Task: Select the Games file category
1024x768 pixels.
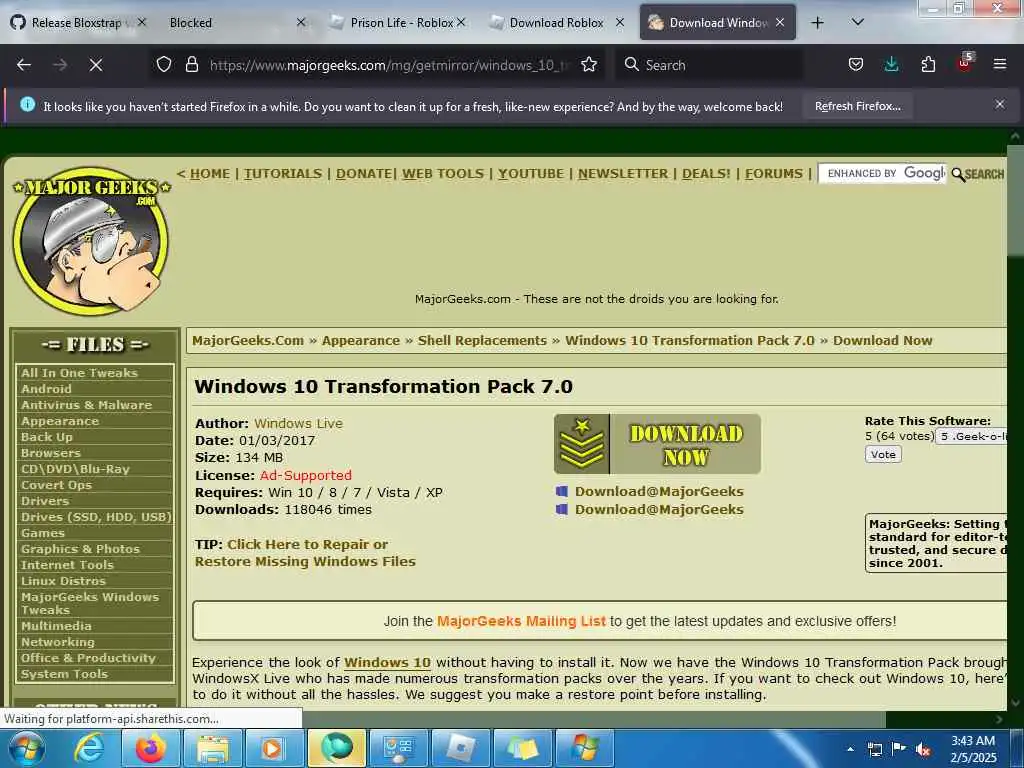Action: click(43, 533)
